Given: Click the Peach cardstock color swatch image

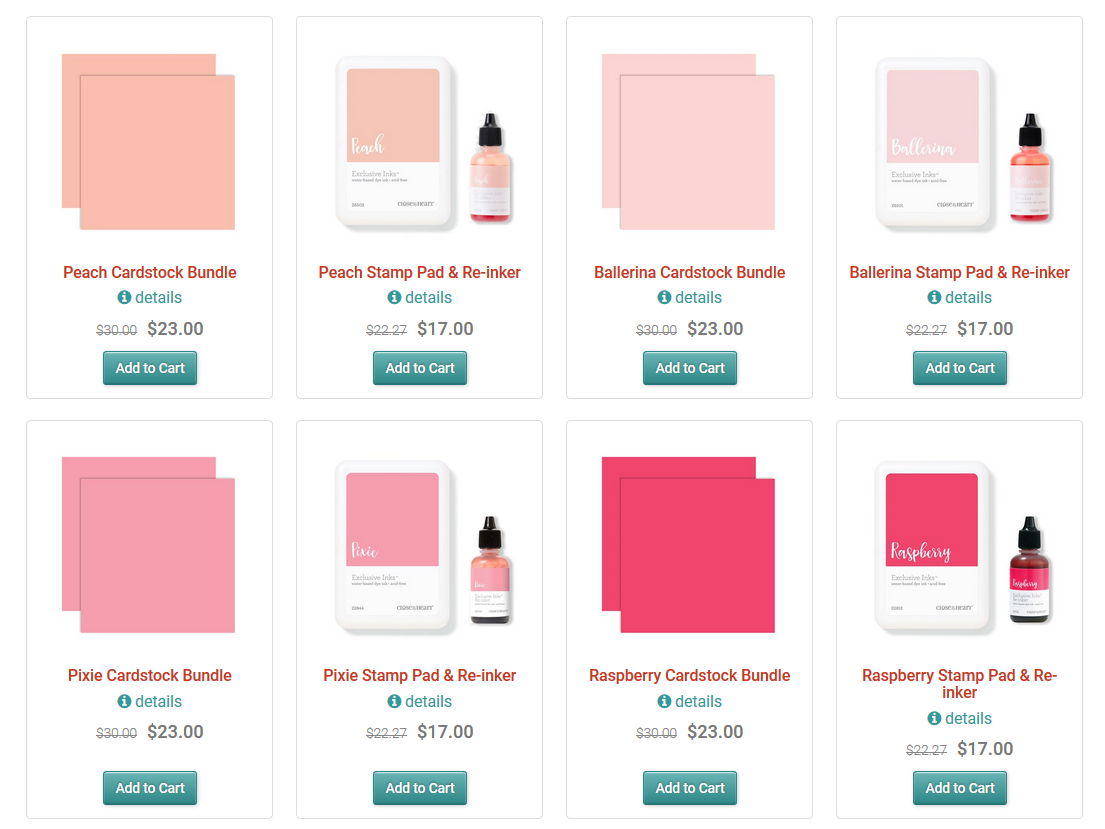Looking at the screenshot, I should (149, 142).
